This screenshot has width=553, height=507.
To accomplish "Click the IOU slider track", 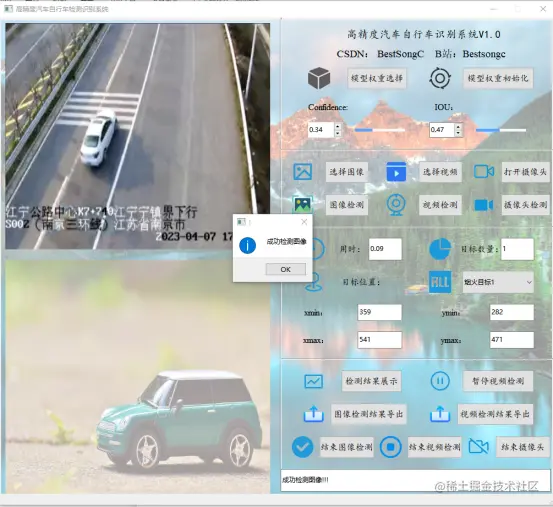I will click(501, 130).
